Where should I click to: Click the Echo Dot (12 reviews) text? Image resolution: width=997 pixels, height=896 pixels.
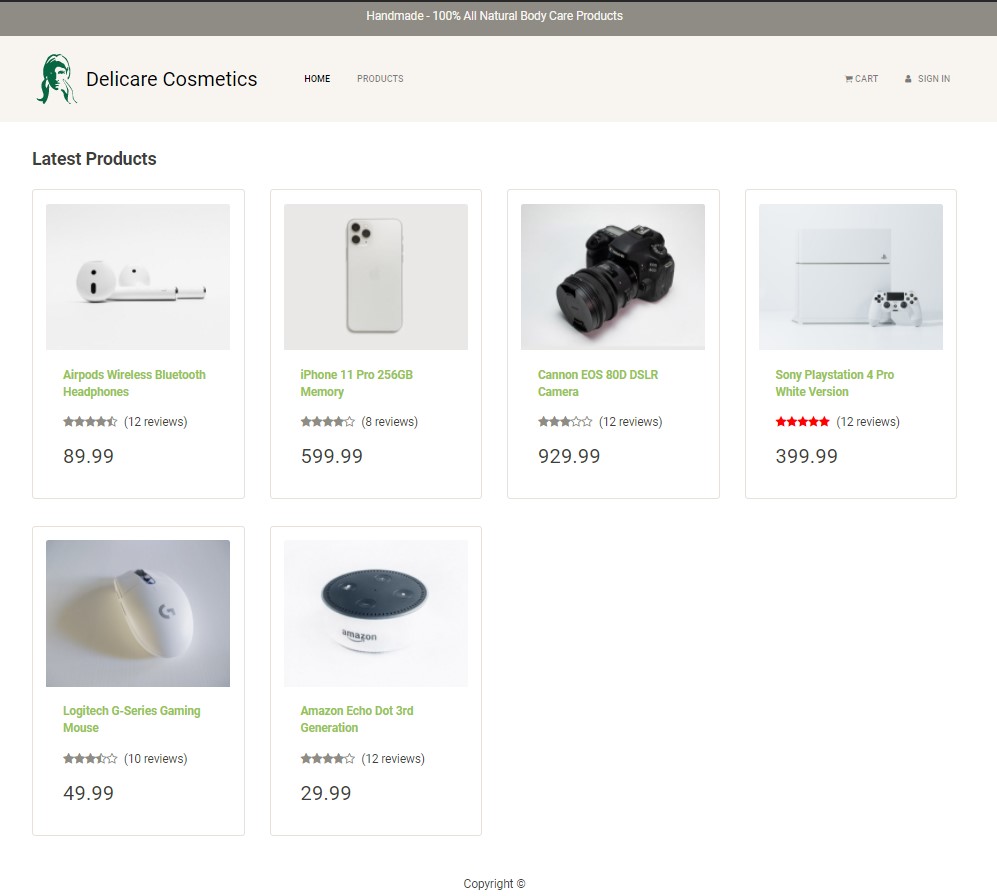click(x=393, y=759)
